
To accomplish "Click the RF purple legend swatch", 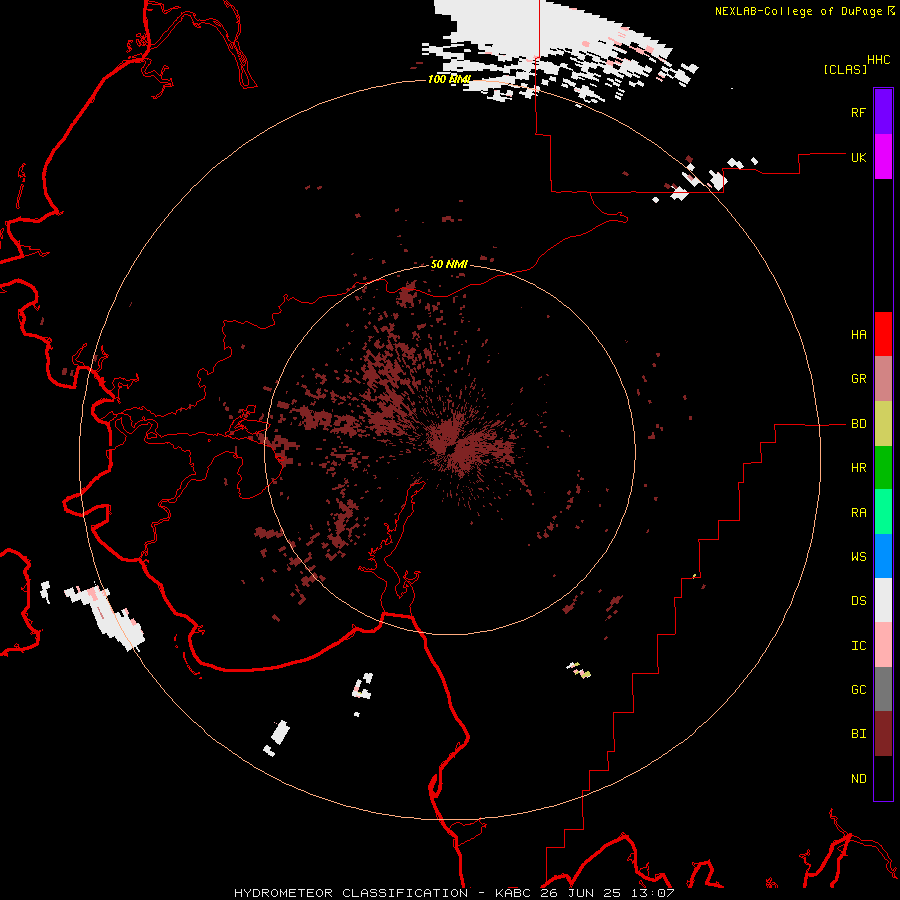I will point(883,112).
